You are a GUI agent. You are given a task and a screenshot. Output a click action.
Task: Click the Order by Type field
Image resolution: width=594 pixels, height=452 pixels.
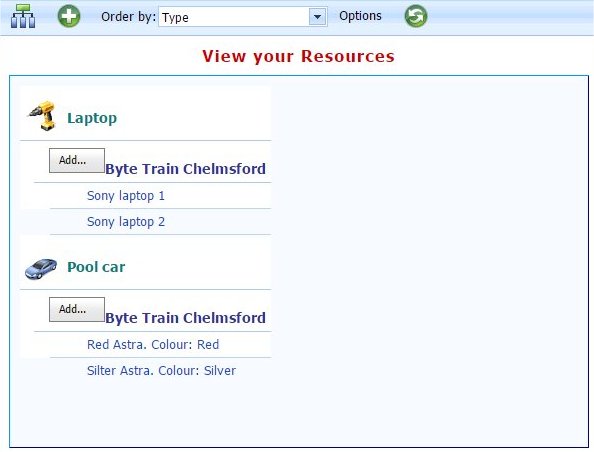(x=242, y=17)
